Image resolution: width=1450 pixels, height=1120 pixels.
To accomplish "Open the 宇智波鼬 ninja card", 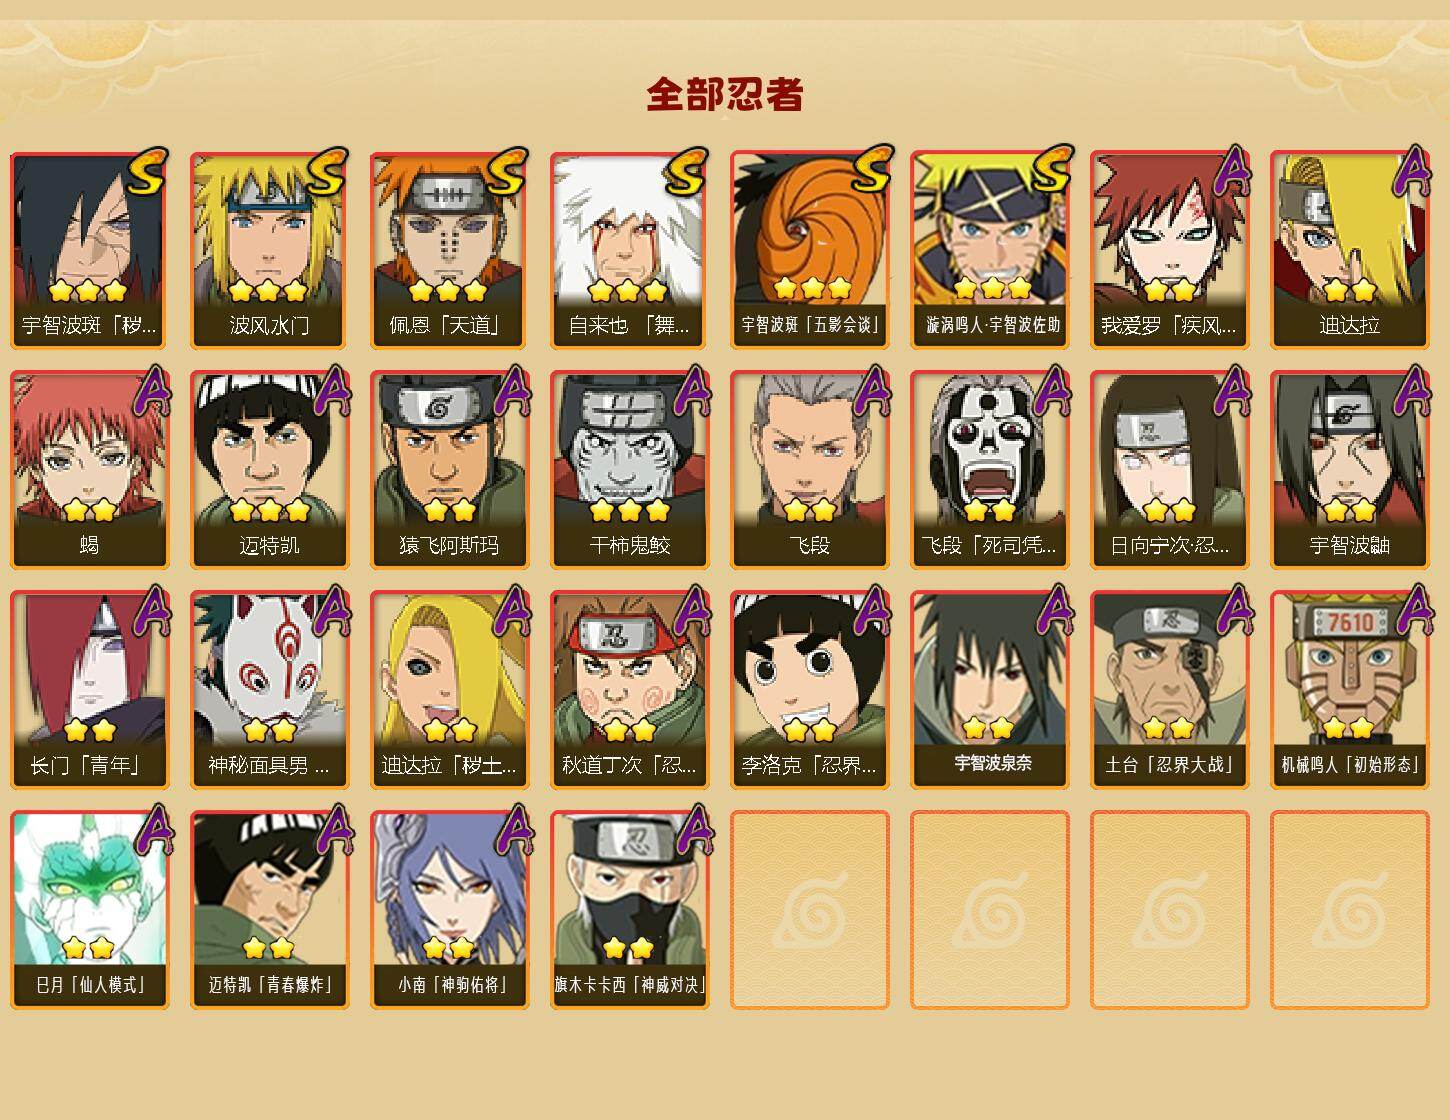I will coord(1350,470).
